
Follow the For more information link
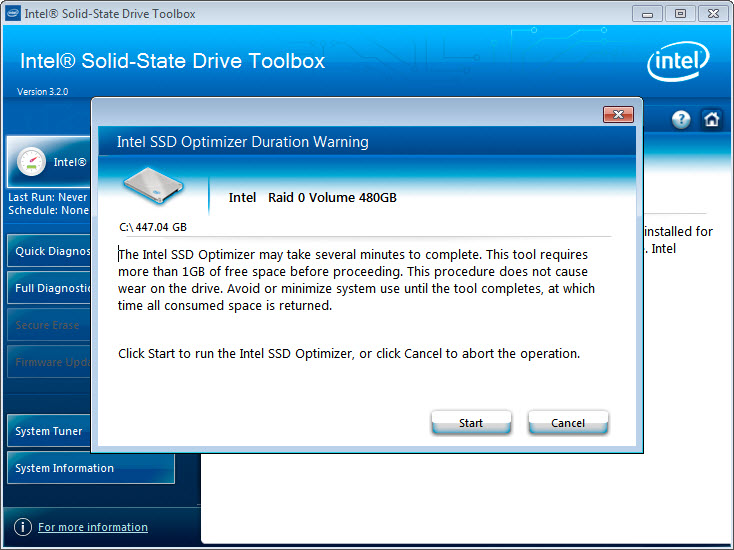93,527
